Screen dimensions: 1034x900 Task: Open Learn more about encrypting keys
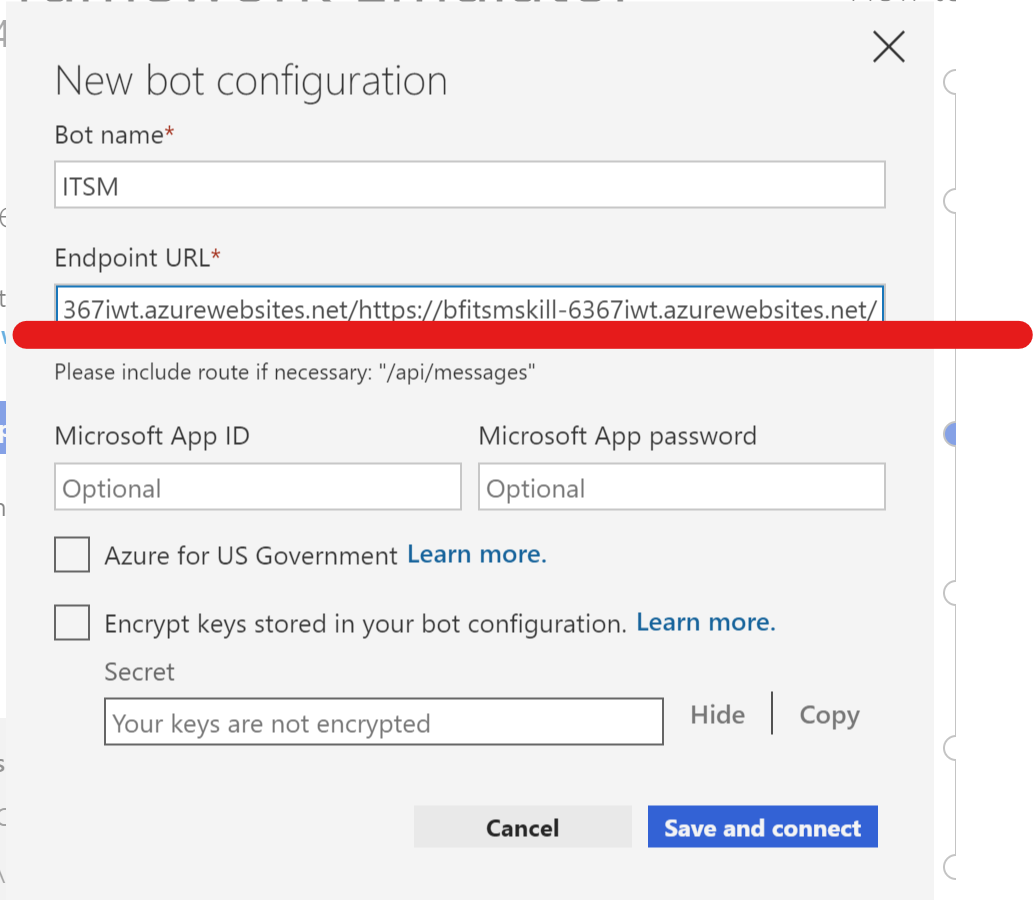click(x=705, y=622)
